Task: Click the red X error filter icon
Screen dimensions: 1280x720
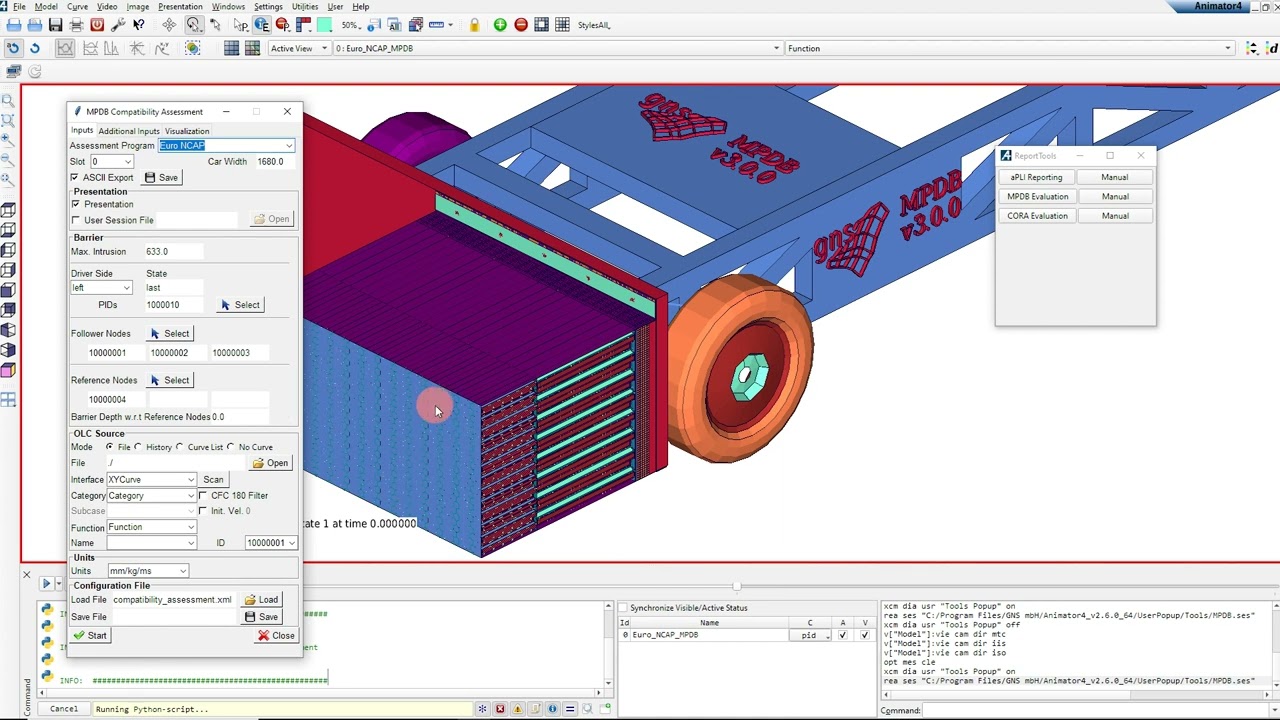Action: 500,709
